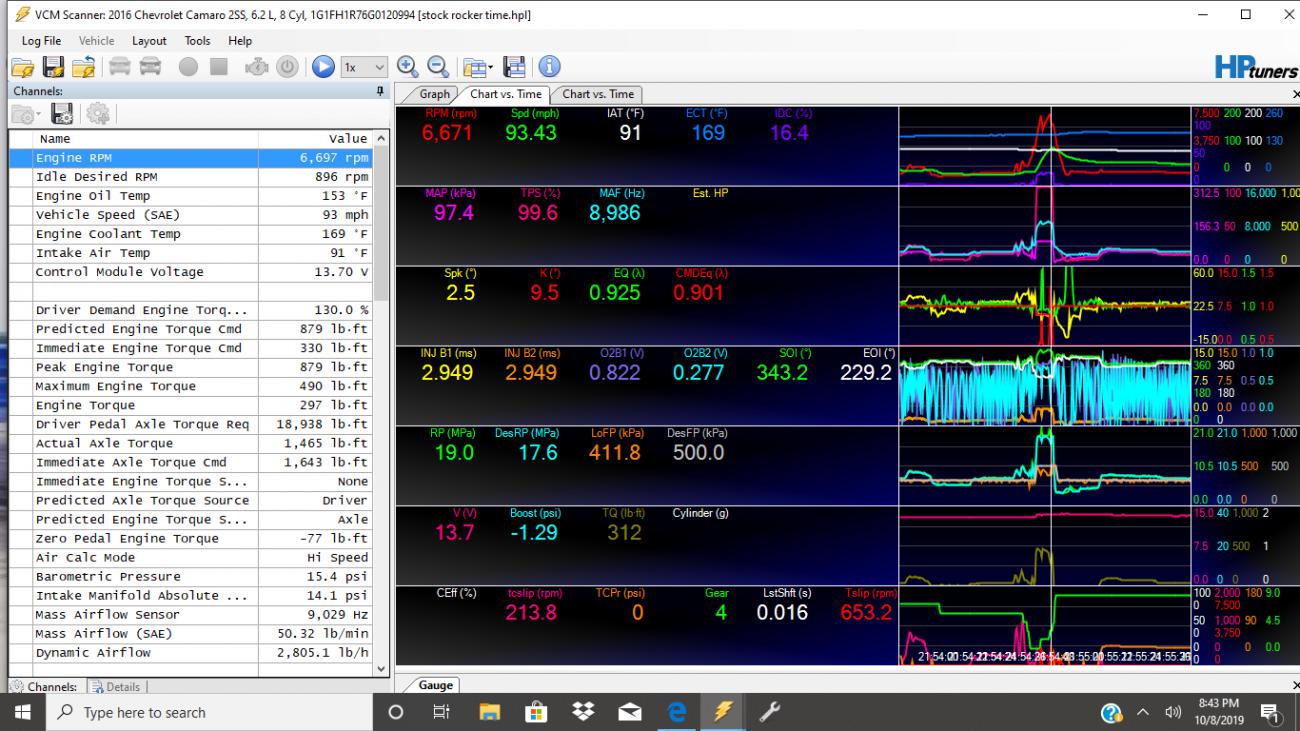Click the save layout icon
The image size is (1300, 731).
pos(515,67)
